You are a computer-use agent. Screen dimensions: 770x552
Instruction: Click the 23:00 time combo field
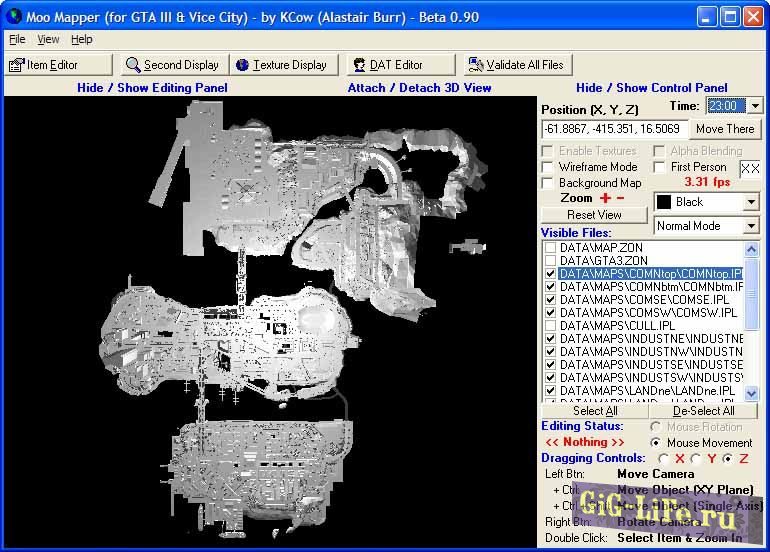pos(727,106)
